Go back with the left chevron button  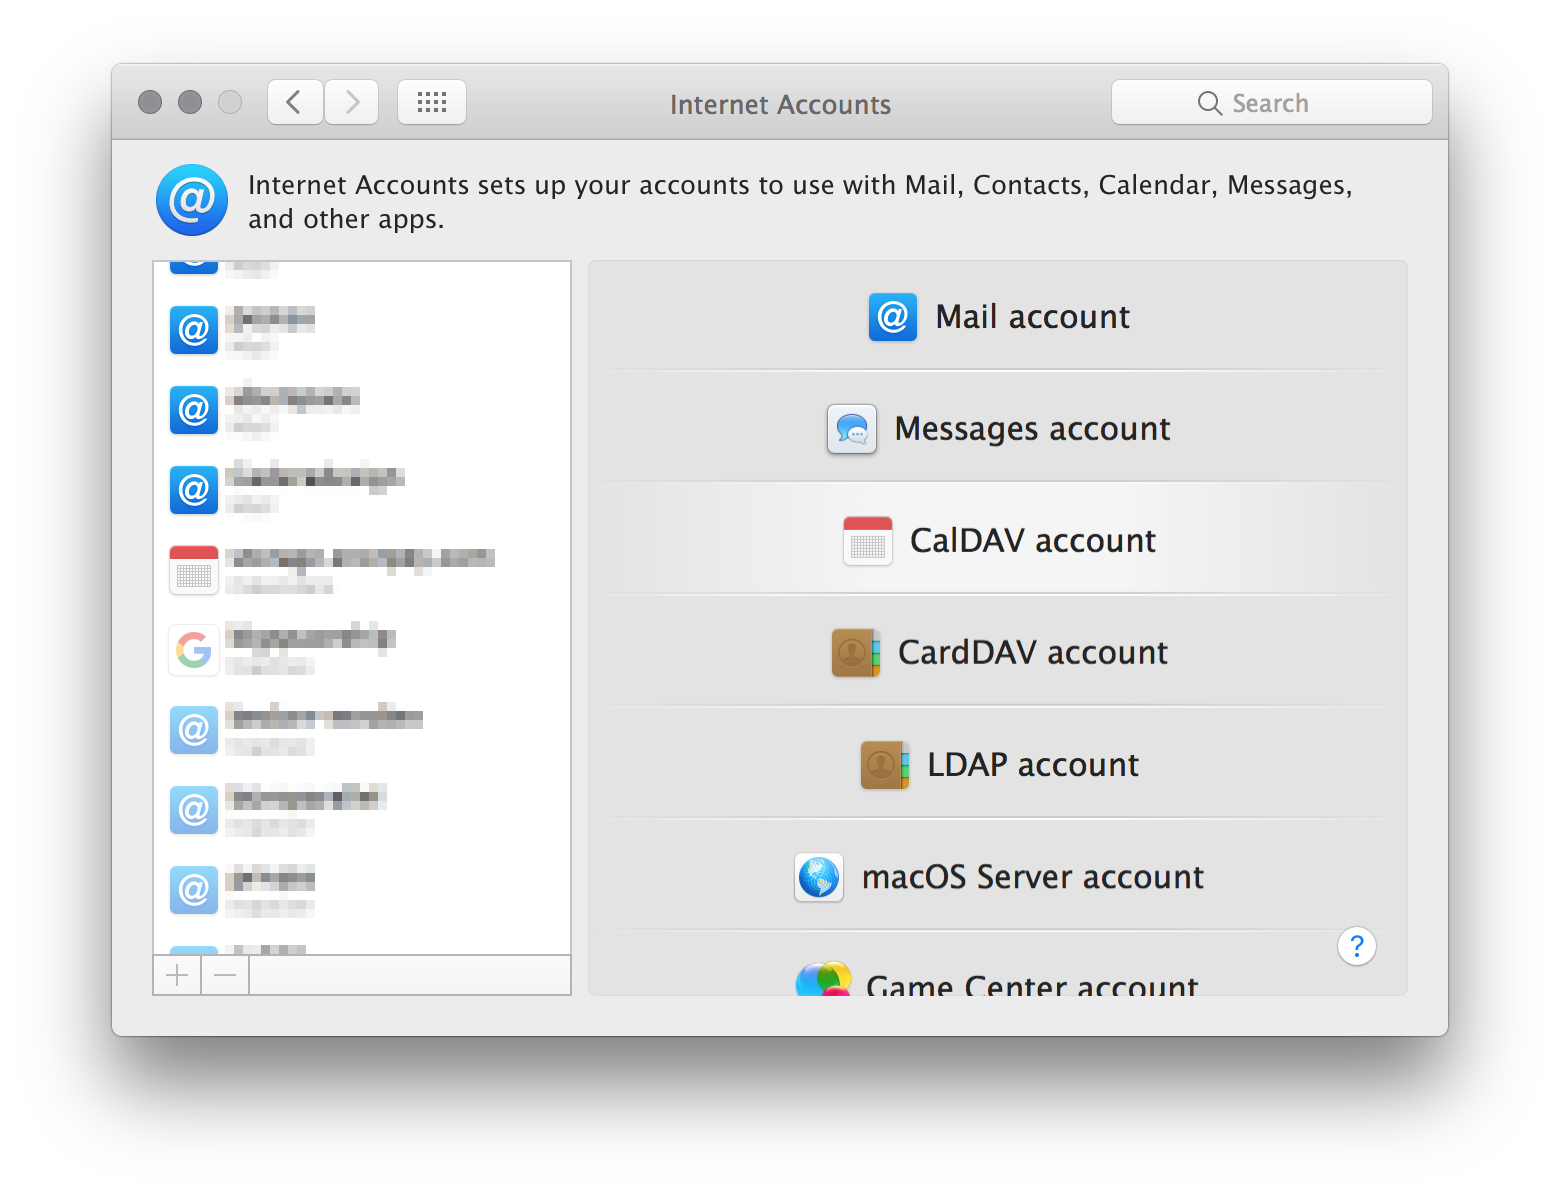pos(294,102)
